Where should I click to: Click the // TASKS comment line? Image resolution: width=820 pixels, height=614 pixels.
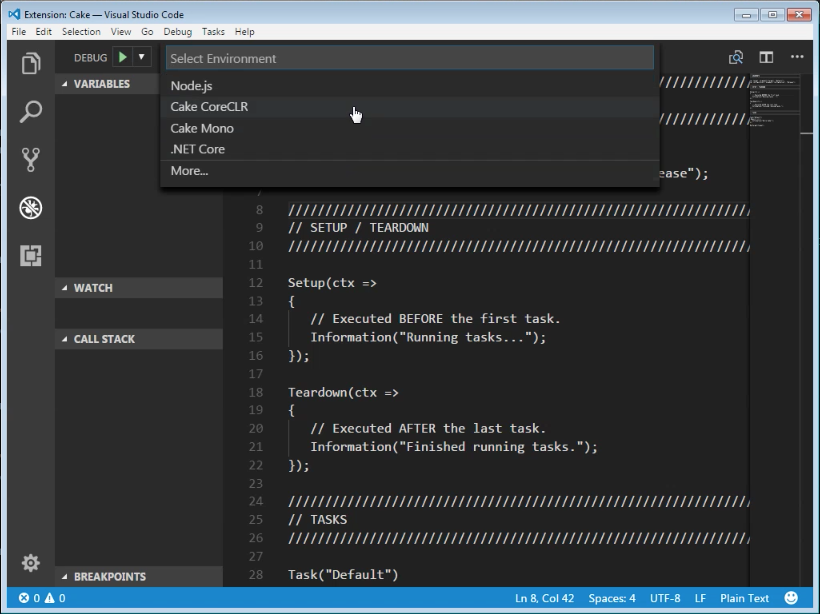[x=317, y=519]
